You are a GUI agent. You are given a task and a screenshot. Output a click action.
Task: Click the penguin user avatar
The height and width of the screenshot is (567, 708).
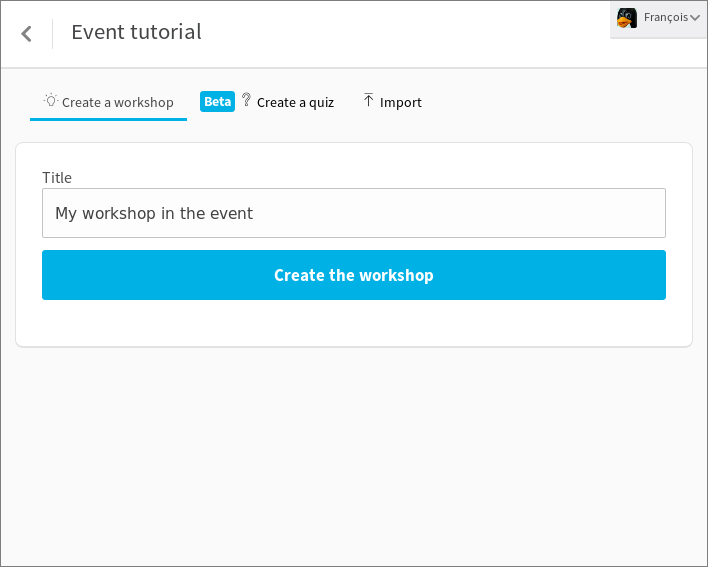pyautogui.click(x=627, y=18)
